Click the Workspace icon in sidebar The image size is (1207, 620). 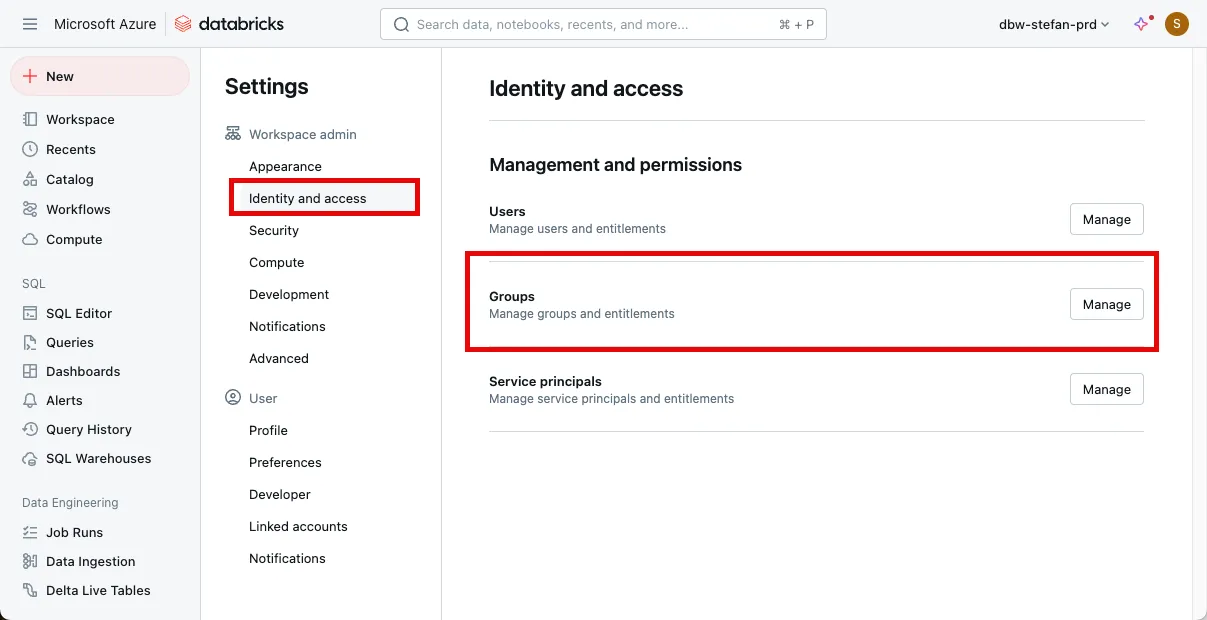[30, 119]
